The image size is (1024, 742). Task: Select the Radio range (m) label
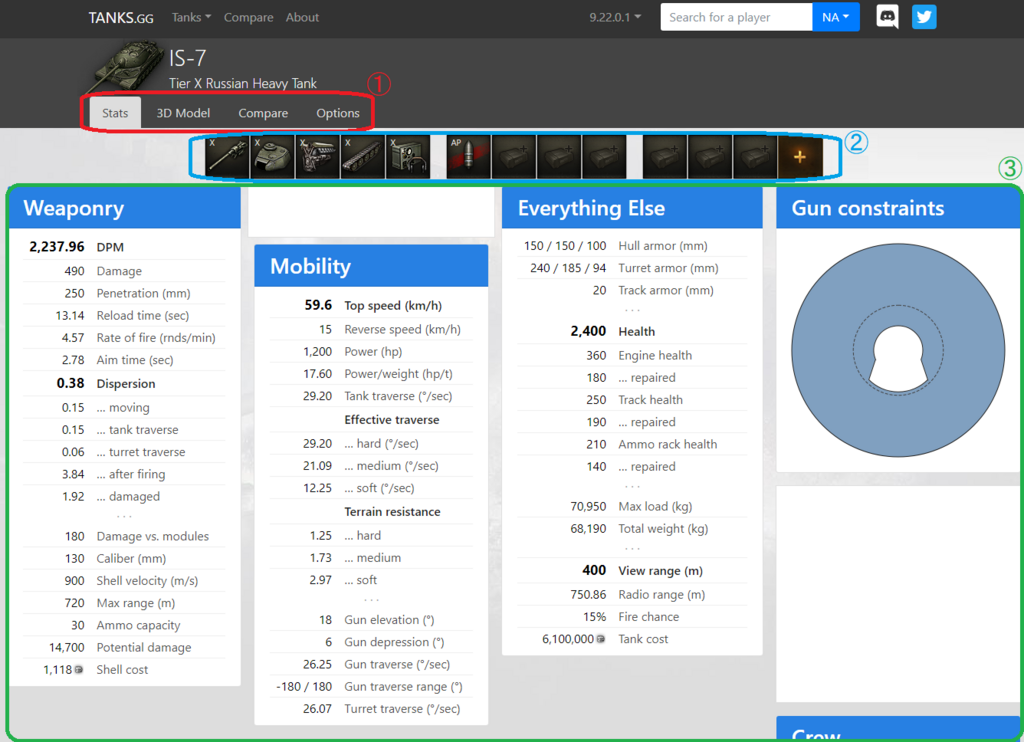click(x=662, y=594)
